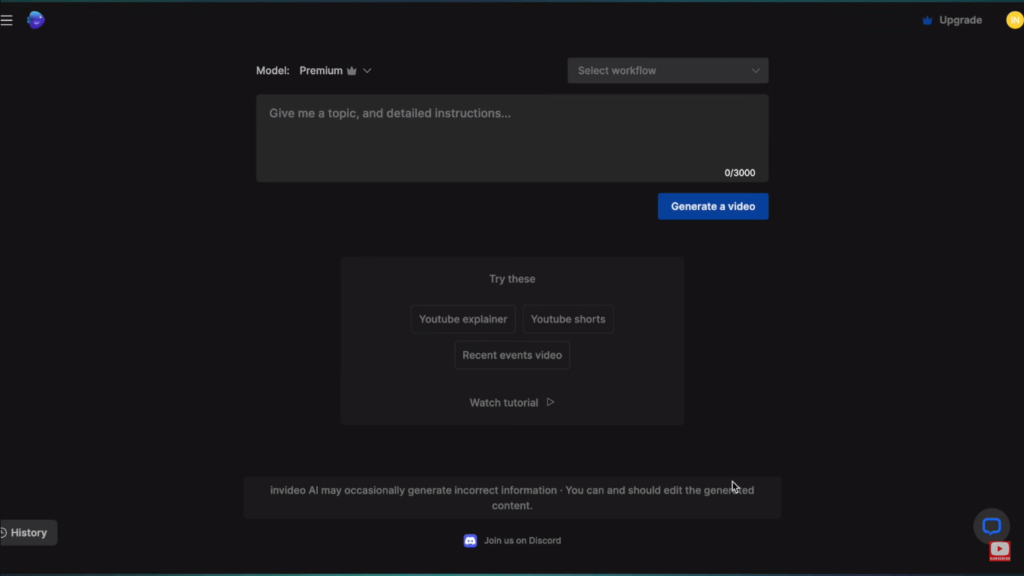Click the play icon beside Watch tutorial
Viewport: 1024px width, 576px height.
click(550, 402)
